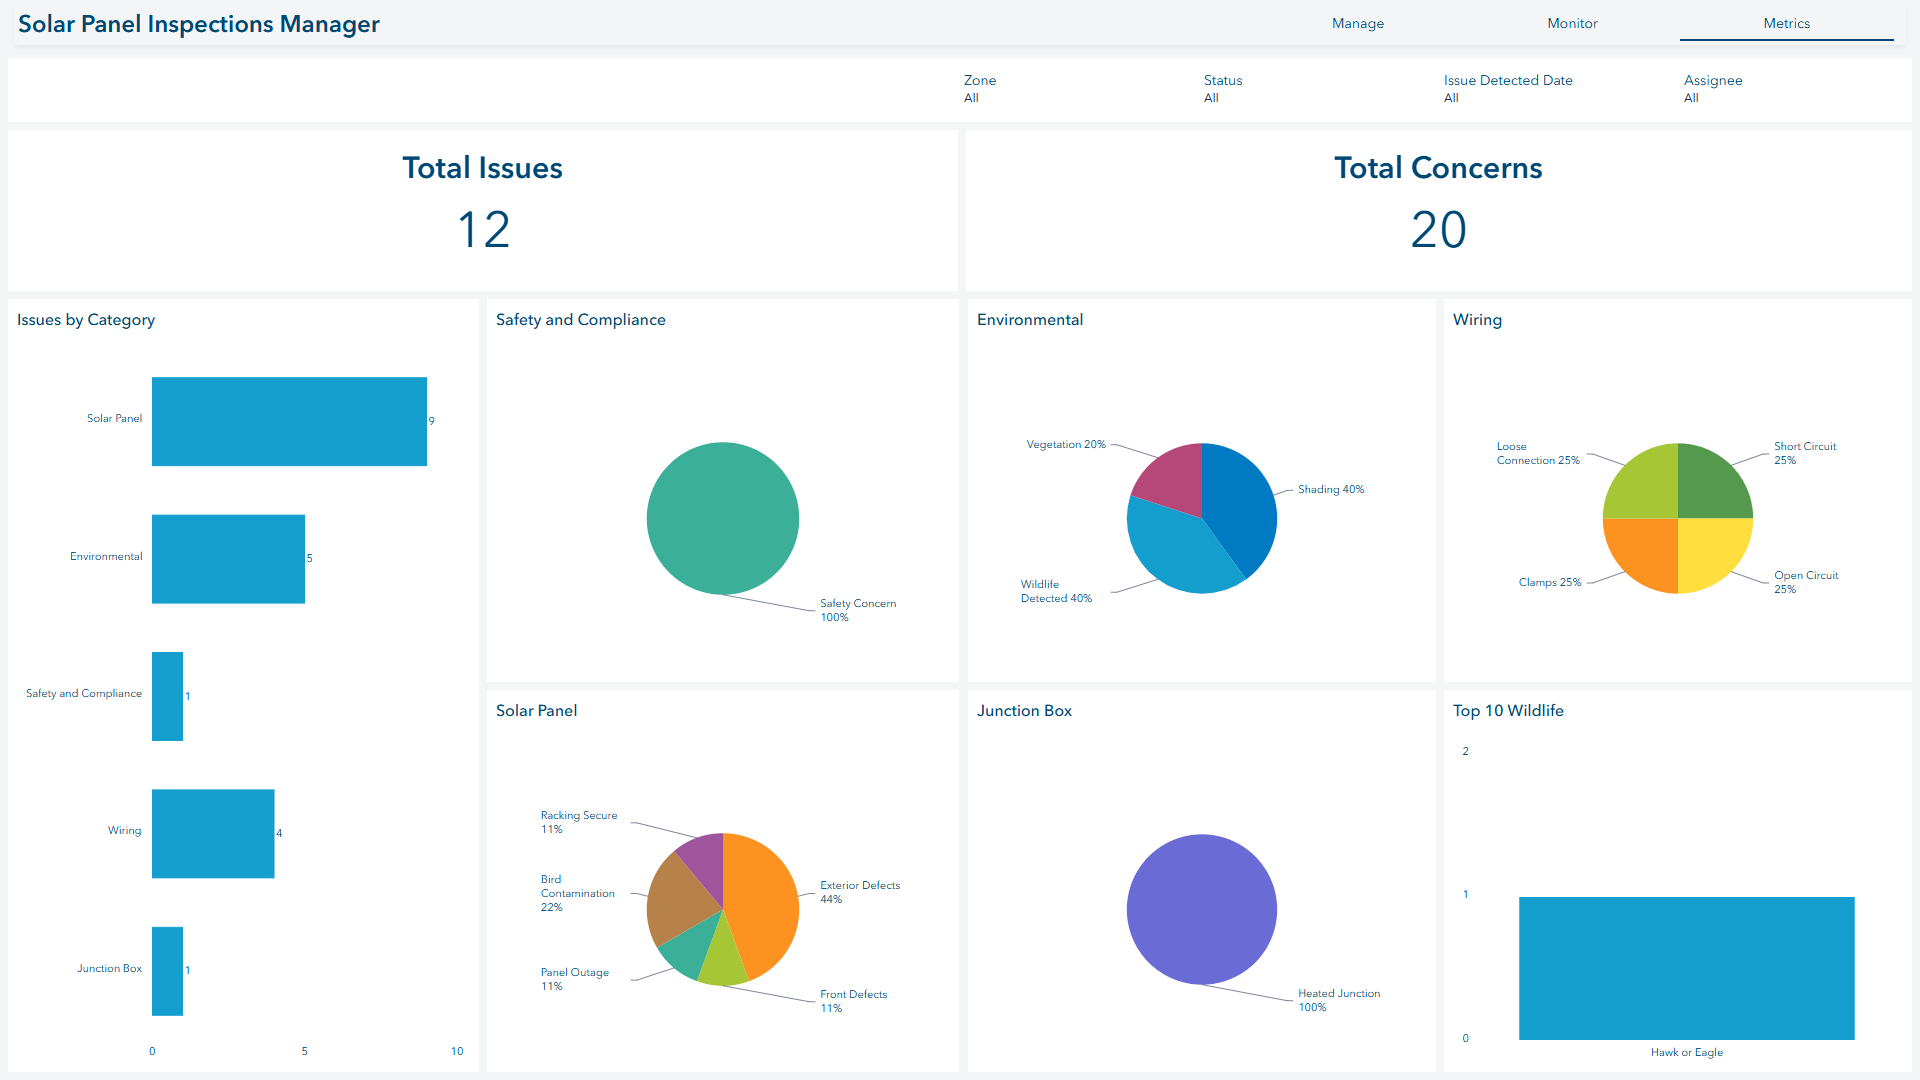
Task: Click the Safety Concern 100% label
Action: [x=858, y=610]
